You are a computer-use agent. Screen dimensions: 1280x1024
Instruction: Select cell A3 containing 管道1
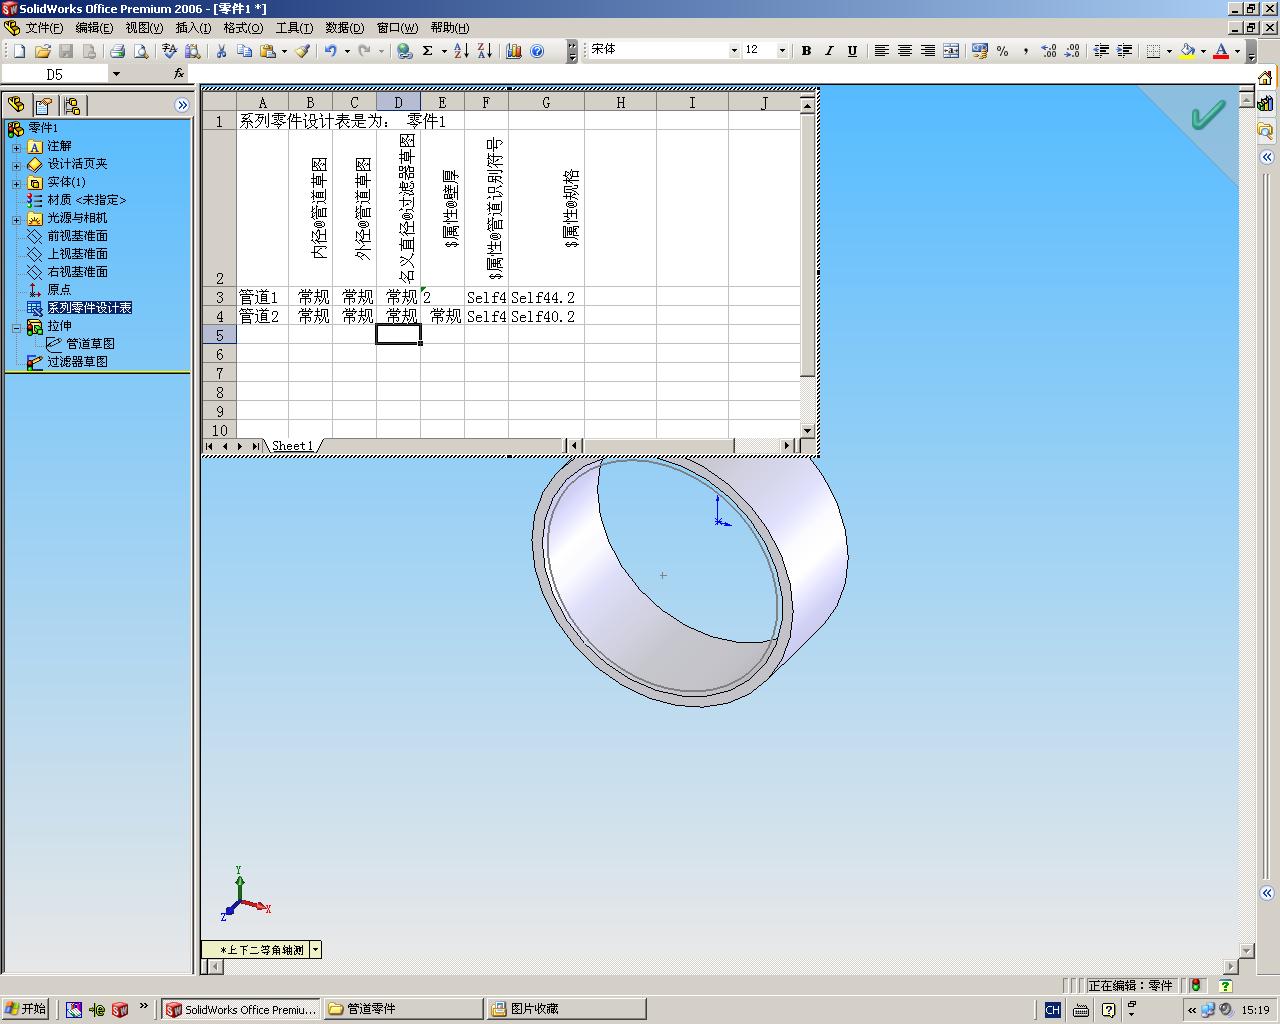coord(262,297)
